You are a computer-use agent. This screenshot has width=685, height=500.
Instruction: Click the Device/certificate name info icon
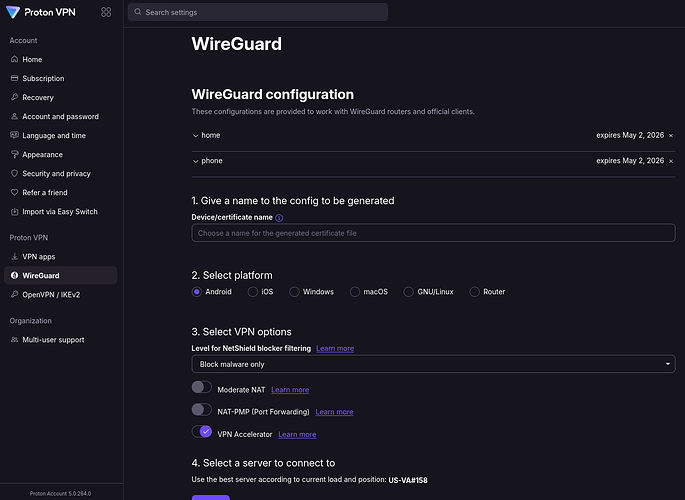[x=279, y=217]
